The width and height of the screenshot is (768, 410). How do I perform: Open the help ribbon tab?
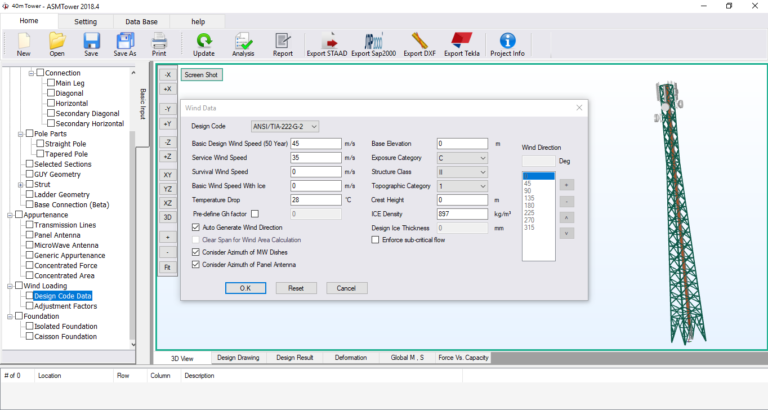point(198,22)
